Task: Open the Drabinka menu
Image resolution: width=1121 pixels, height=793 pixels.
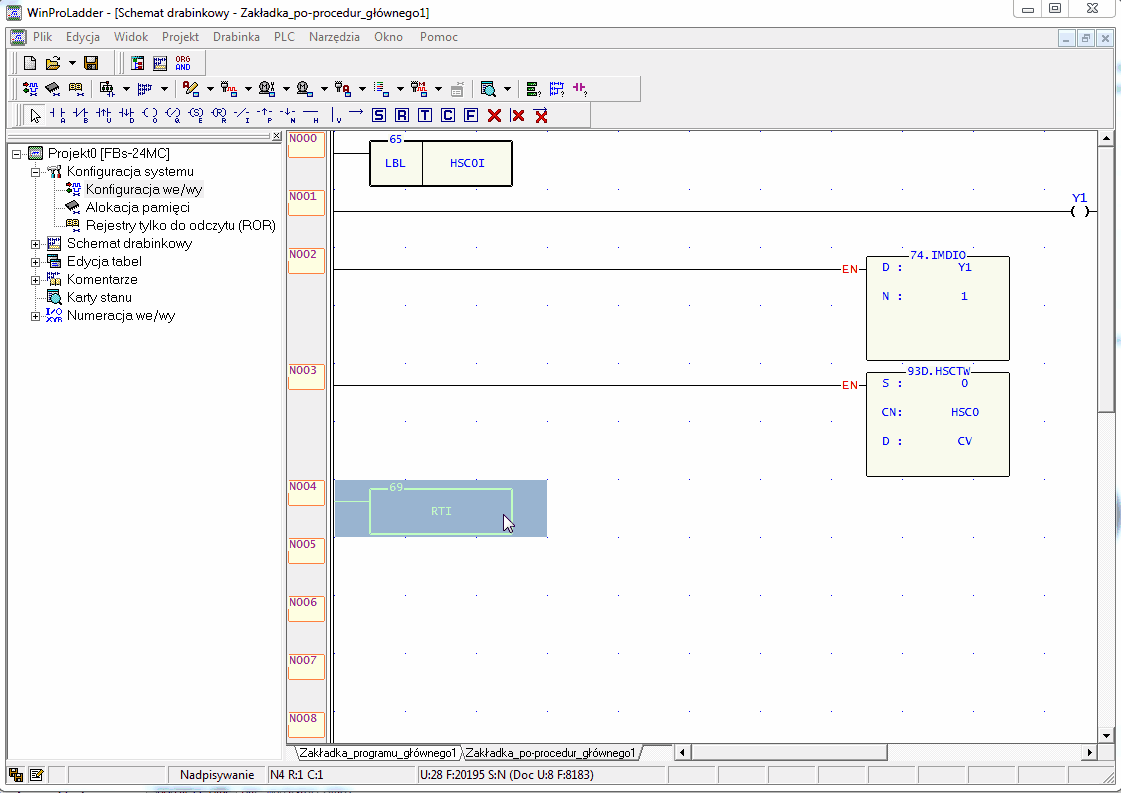Action: pyautogui.click(x=236, y=36)
